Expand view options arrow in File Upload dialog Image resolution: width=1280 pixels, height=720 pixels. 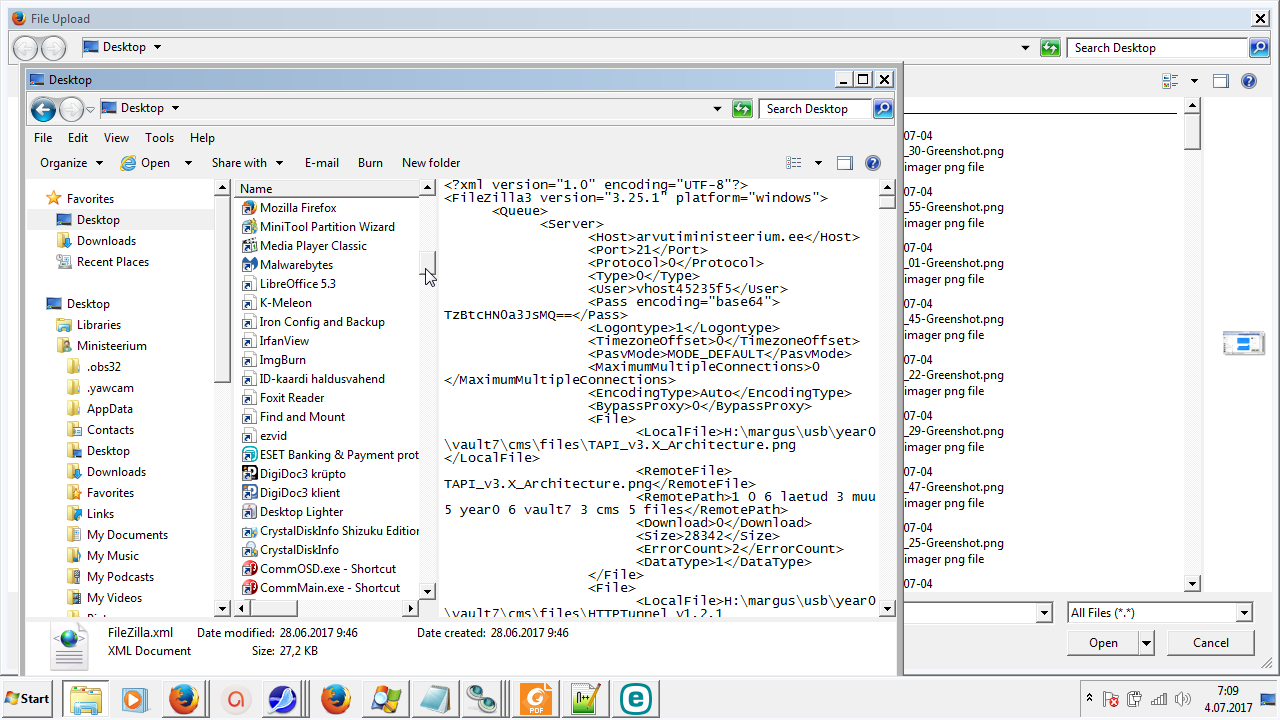click(x=1194, y=81)
